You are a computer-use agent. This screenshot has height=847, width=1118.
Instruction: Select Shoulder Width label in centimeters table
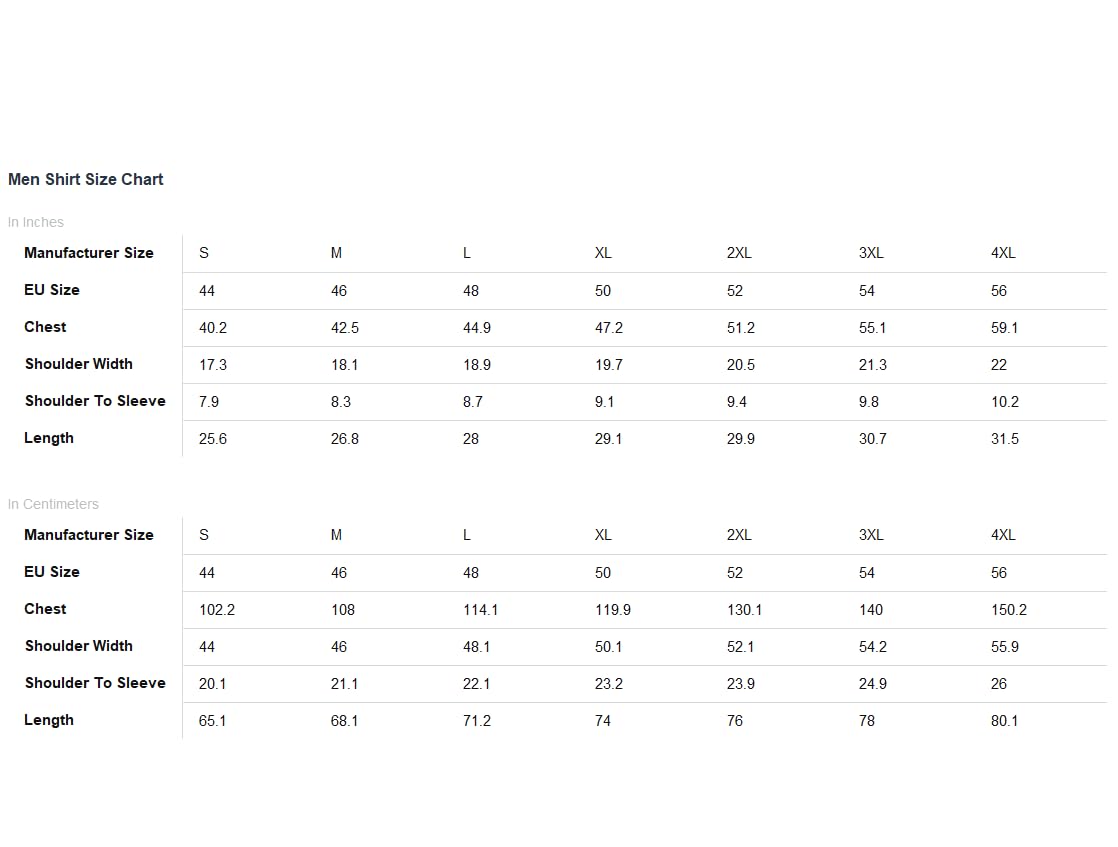coord(79,646)
